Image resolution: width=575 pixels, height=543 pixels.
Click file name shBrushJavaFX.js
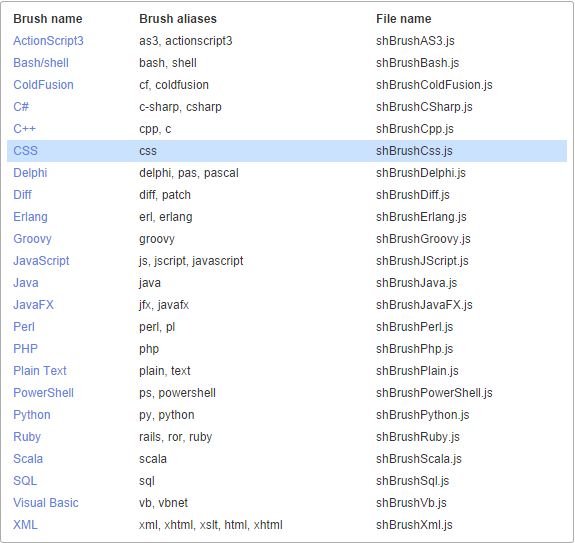click(x=424, y=305)
